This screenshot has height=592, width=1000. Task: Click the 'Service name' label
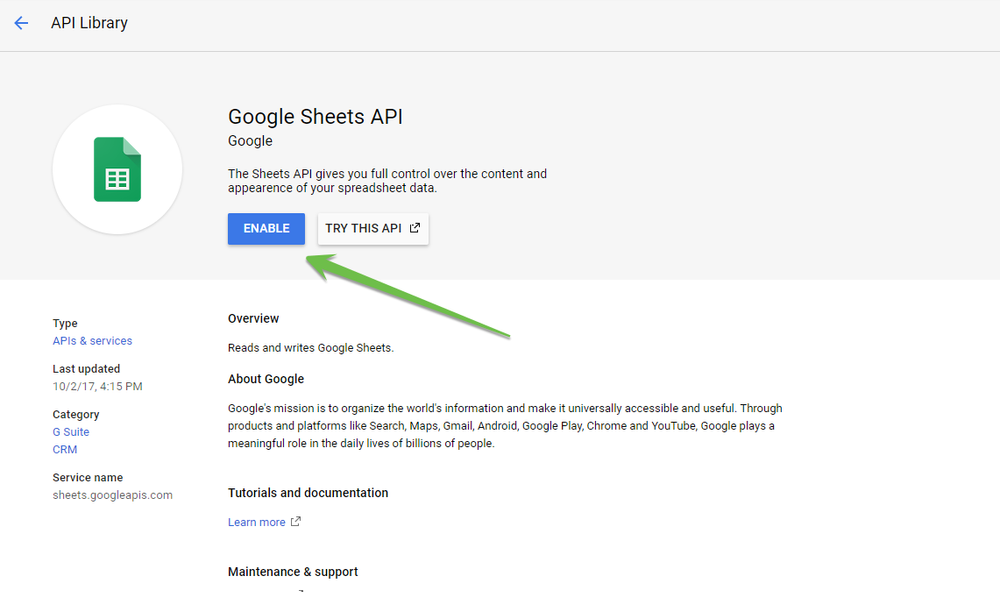point(87,477)
